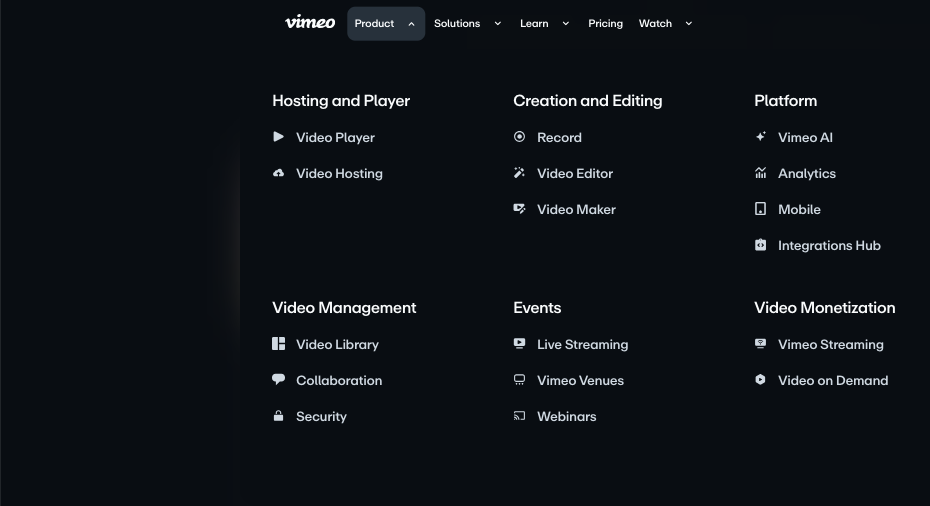The height and width of the screenshot is (506, 930).
Task: Open the Live Streaming link
Action: [582, 344]
